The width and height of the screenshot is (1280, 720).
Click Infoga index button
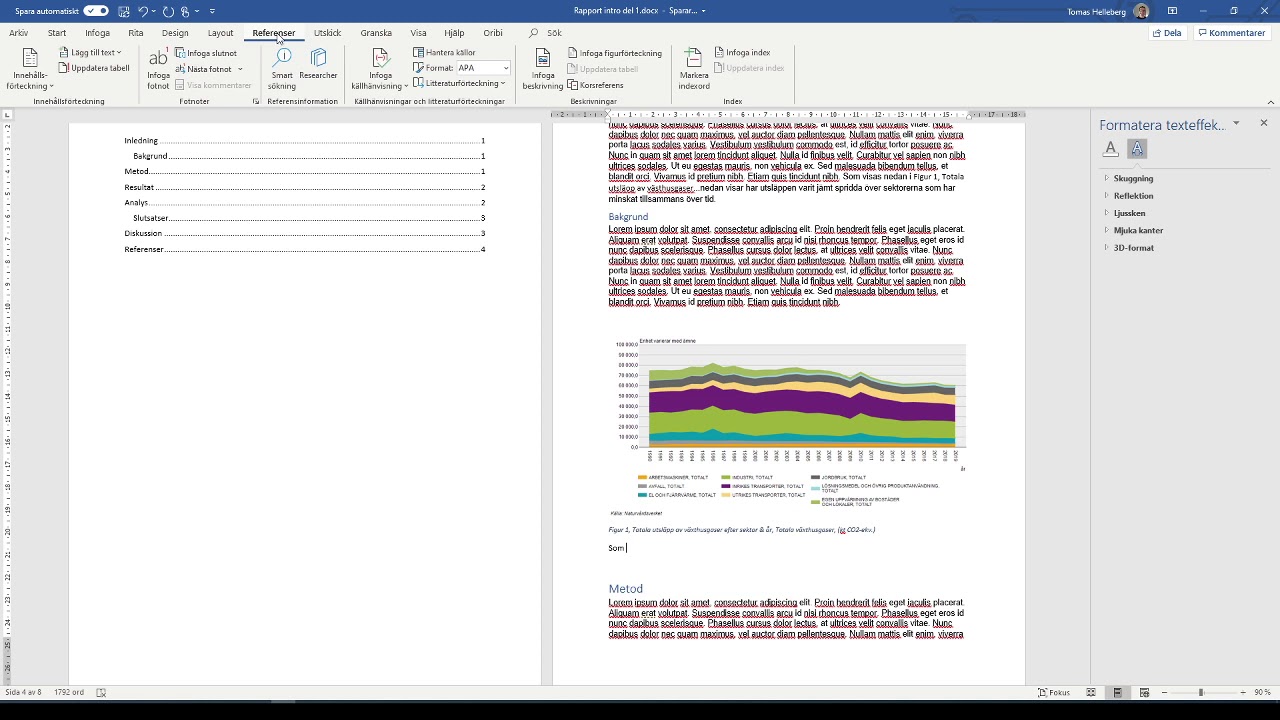pyautogui.click(x=742, y=52)
